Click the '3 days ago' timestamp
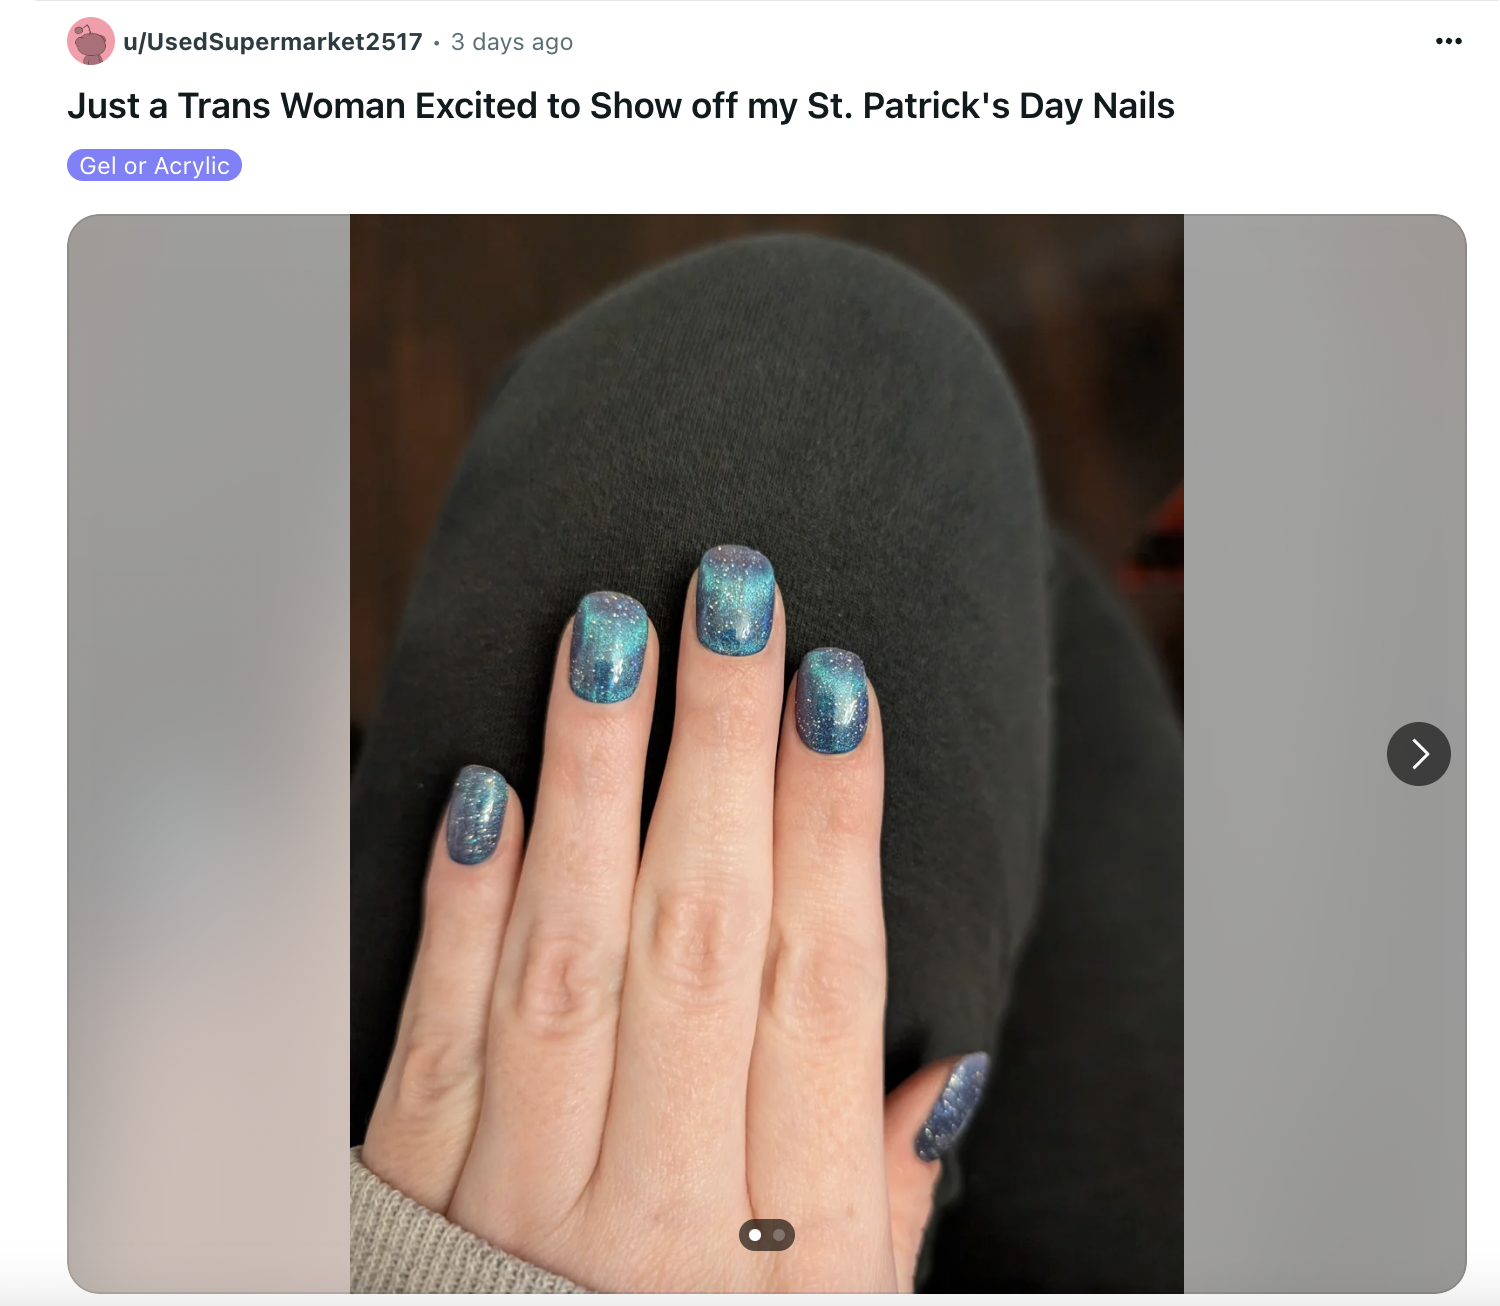1500x1306 pixels. 512,42
